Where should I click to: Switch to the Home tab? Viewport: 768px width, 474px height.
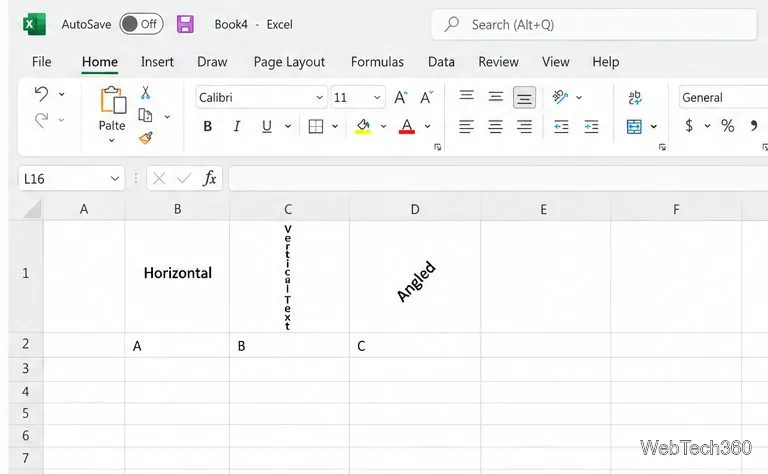click(x=99, y=62)
